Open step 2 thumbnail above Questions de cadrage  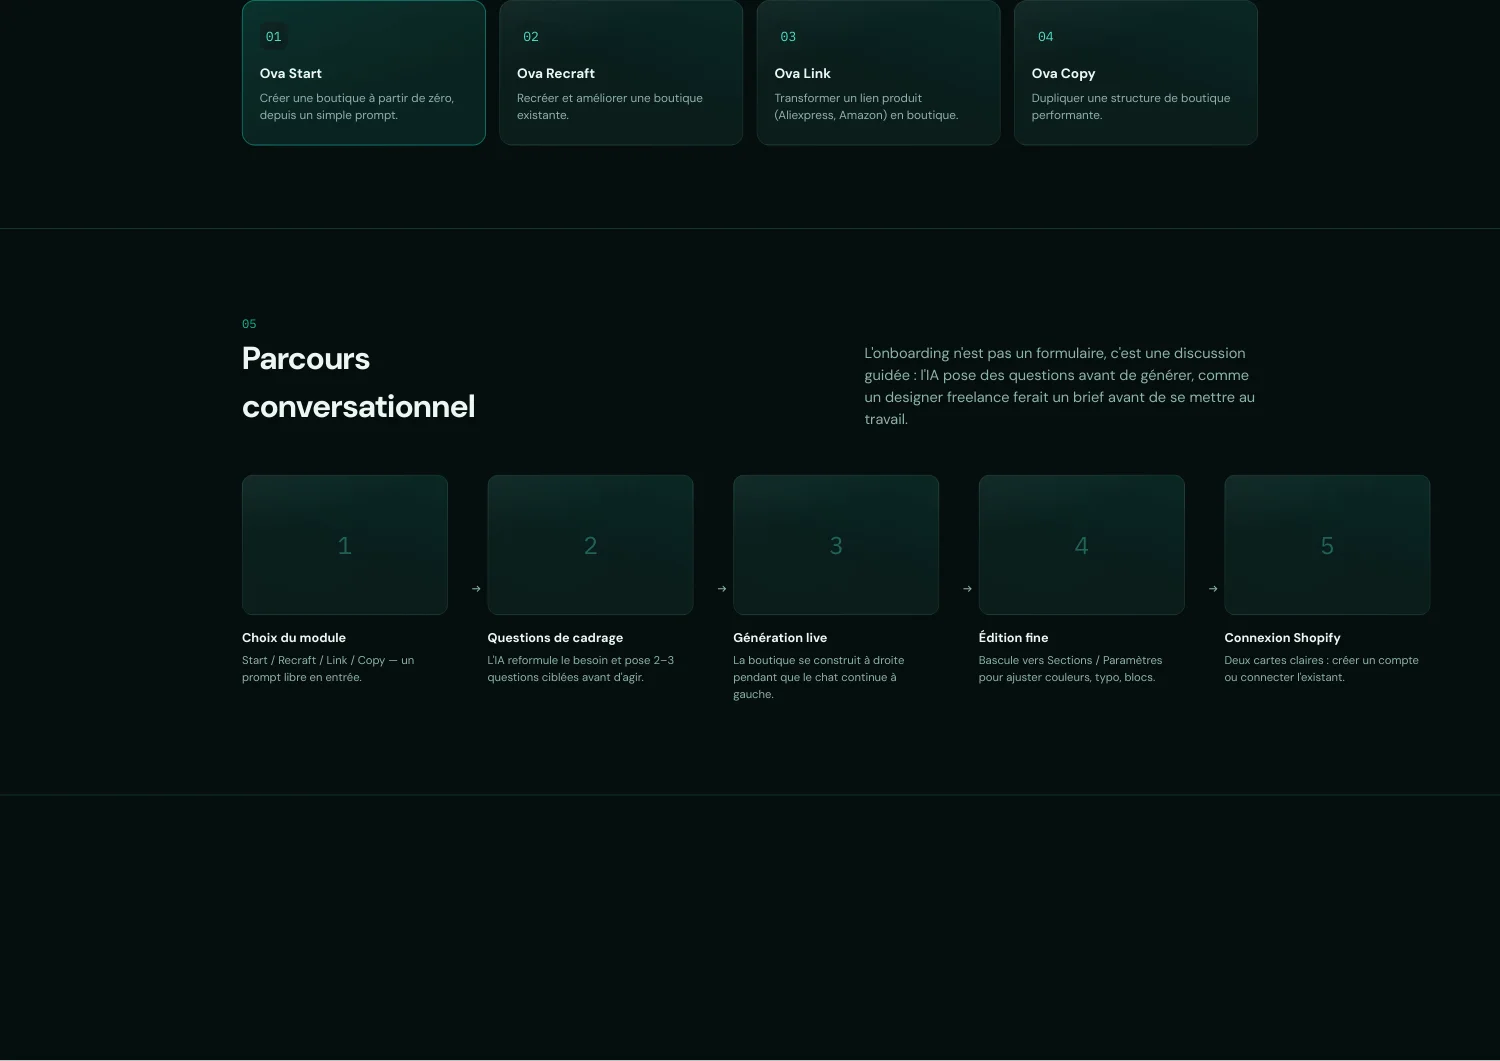tap(590, 545)
